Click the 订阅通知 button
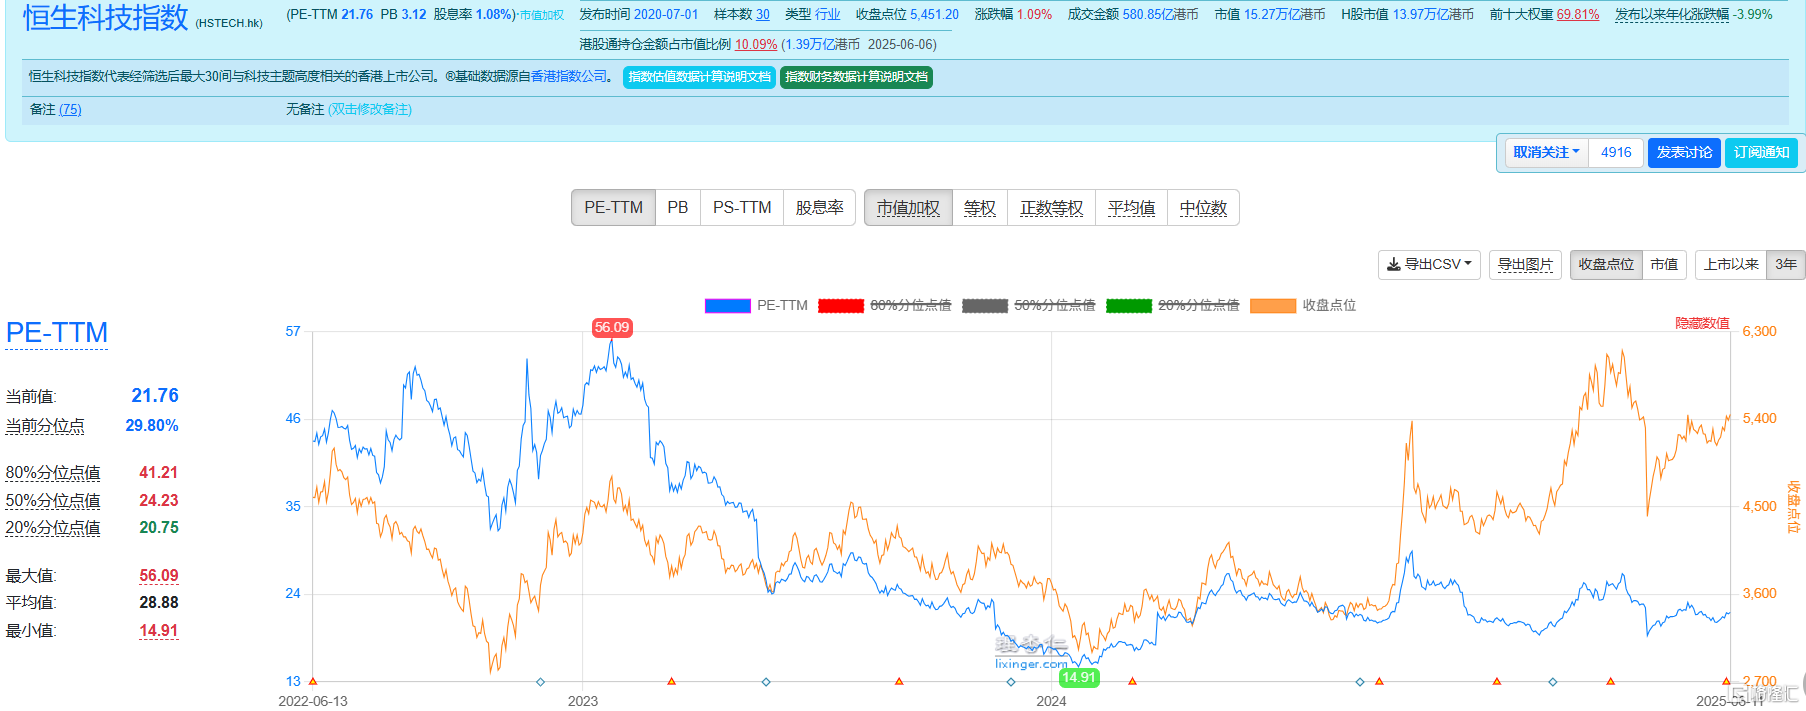Screen dimensions: 1806x711 pos(1761,153)
